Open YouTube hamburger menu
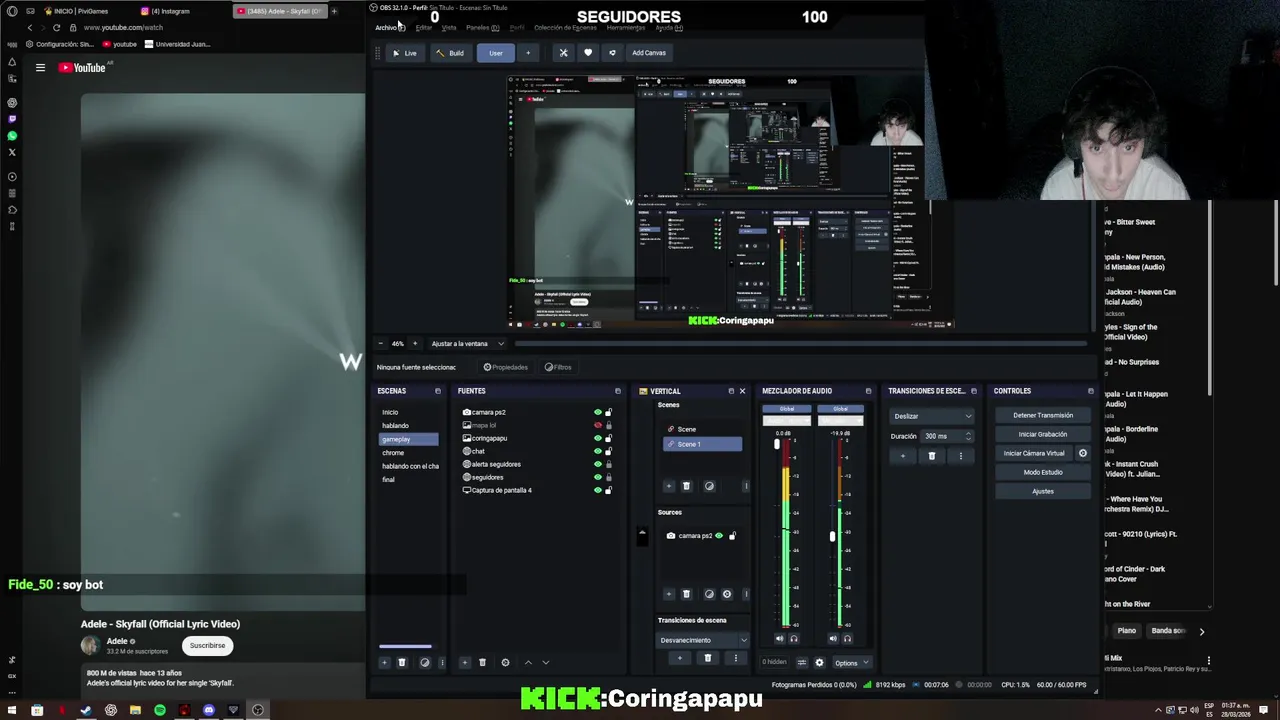 [x=40, y=68]
